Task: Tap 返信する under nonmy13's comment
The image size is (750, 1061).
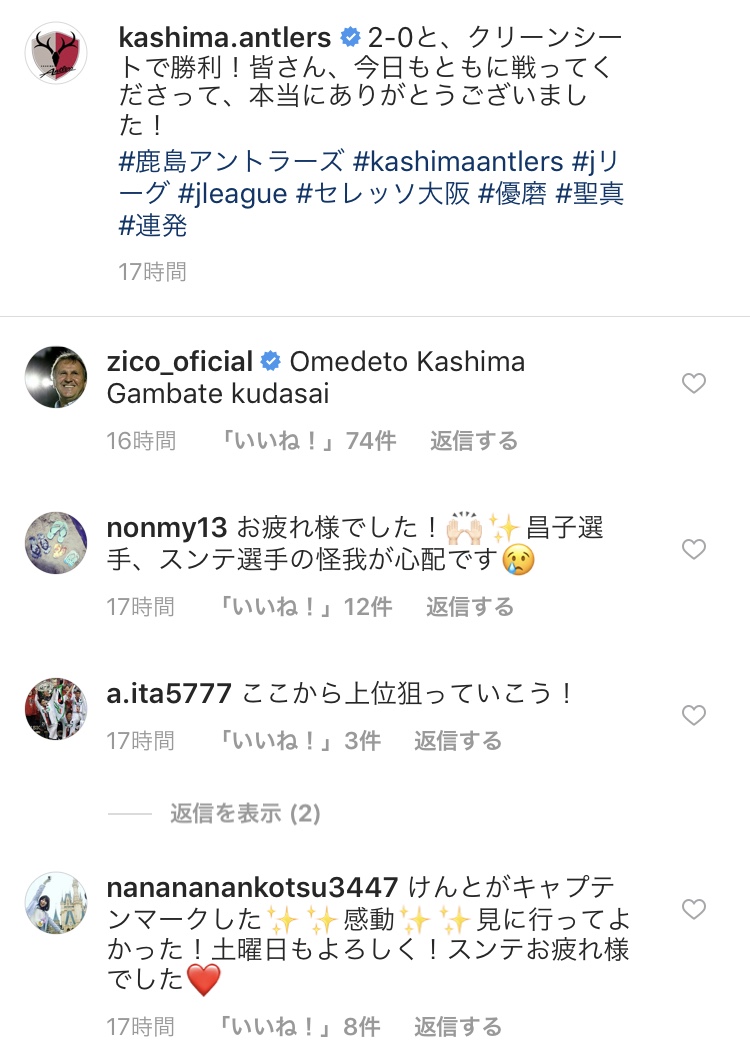Action: 470,607
